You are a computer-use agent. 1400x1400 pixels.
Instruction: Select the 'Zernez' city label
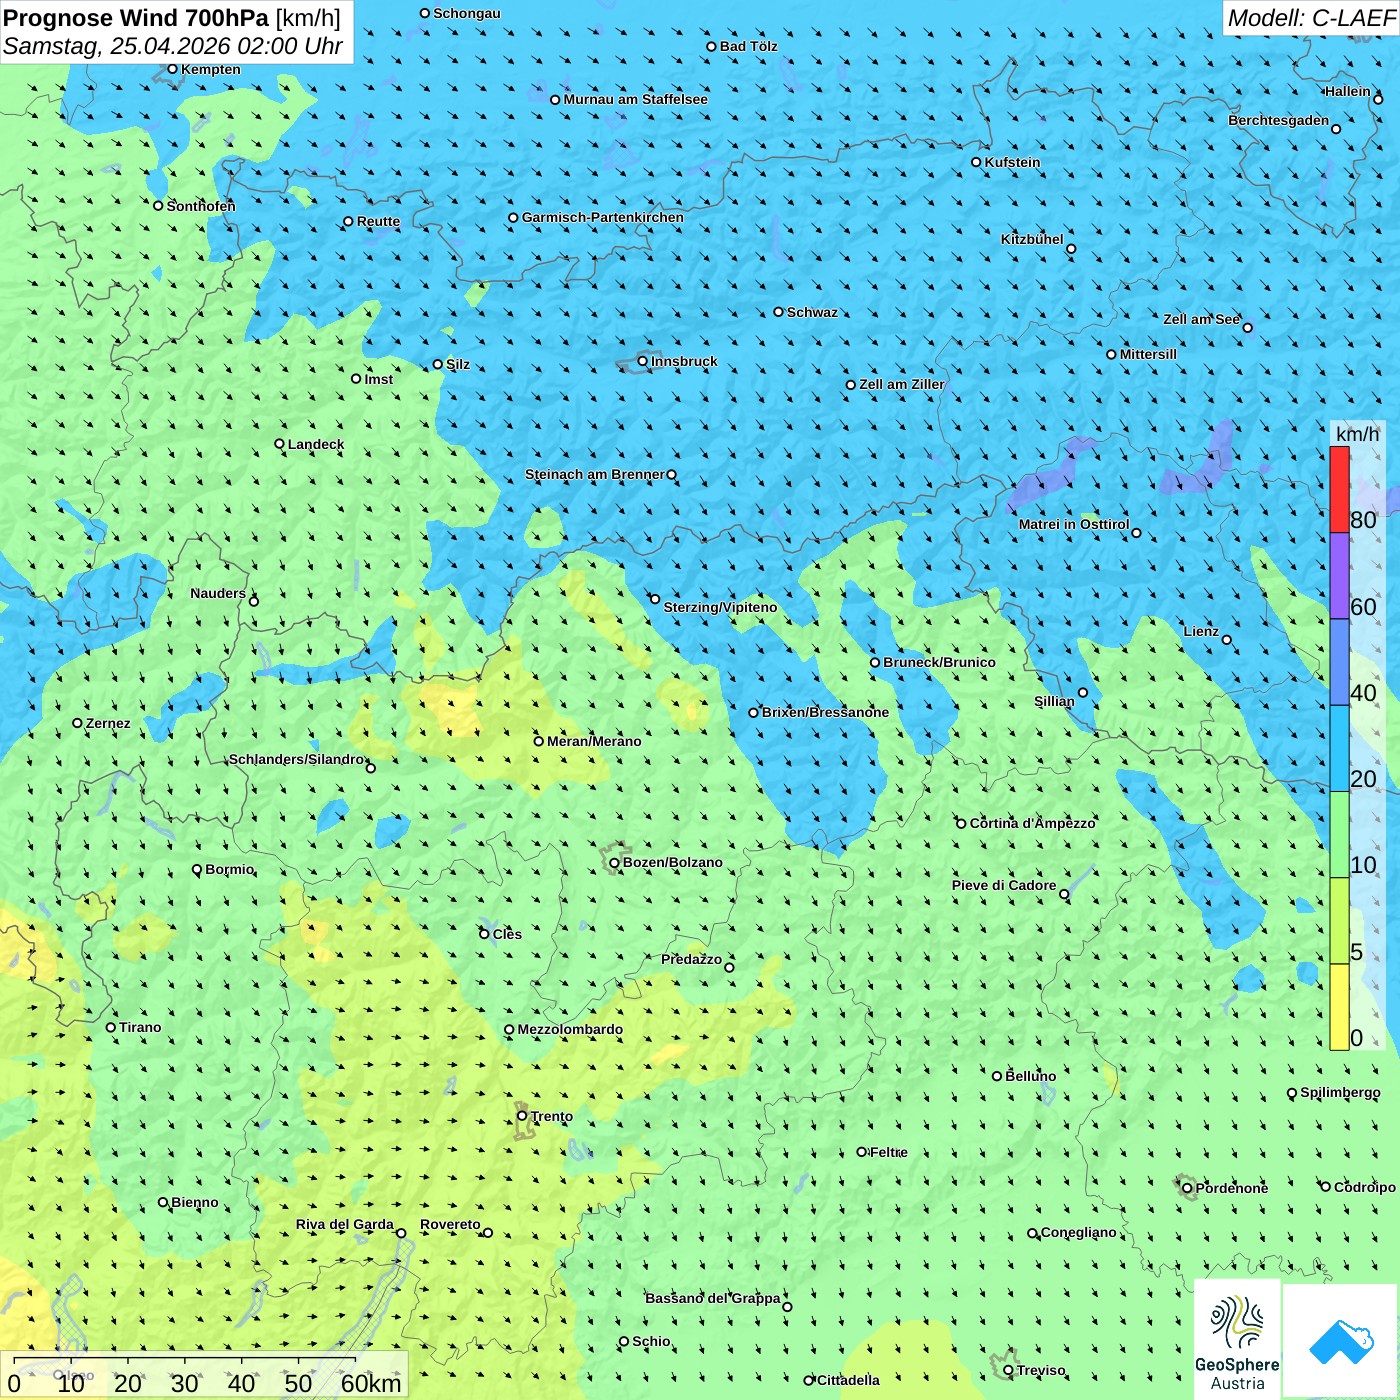108,723
